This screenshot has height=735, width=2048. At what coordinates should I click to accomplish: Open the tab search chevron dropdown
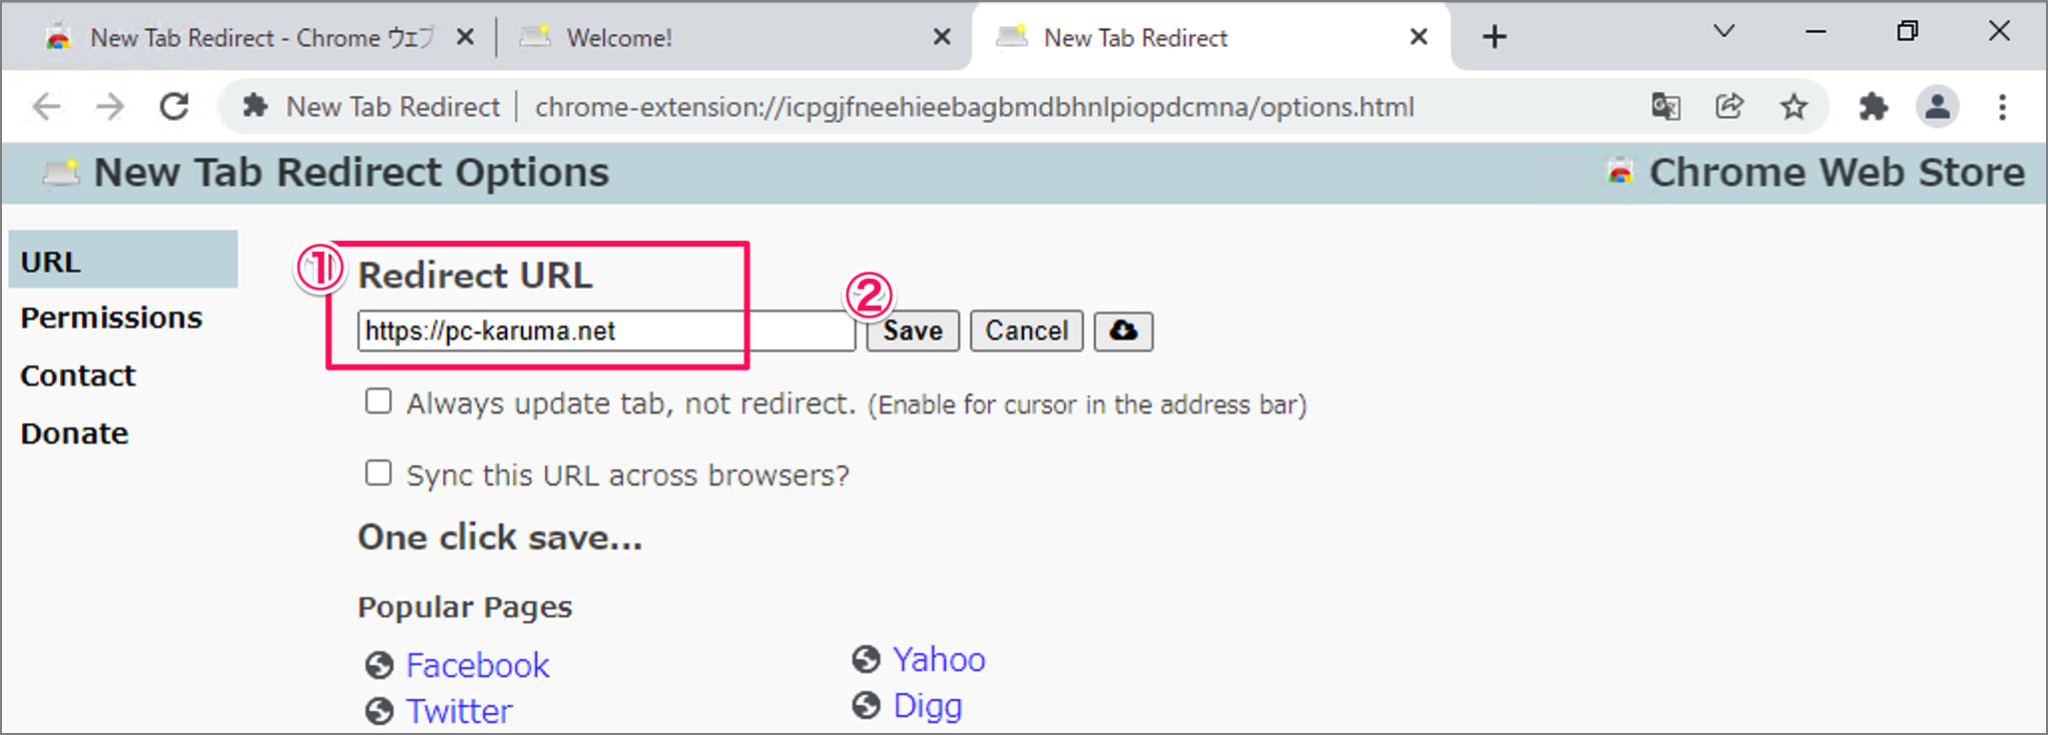coord(1722,33)
